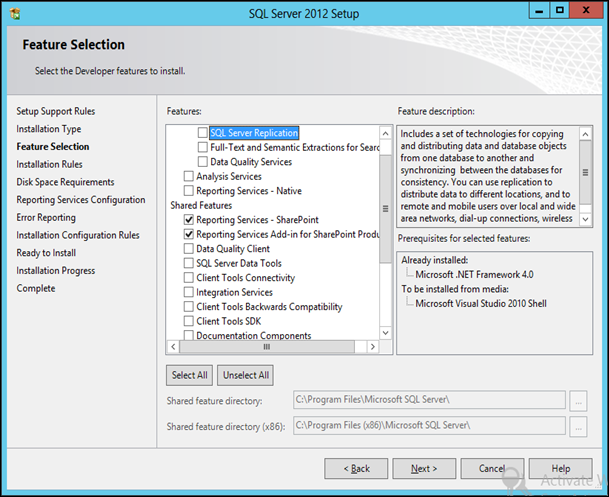Maximize the SQL Server 2012 Setup window
Screen dimensions: 609x497
[560, 10]
